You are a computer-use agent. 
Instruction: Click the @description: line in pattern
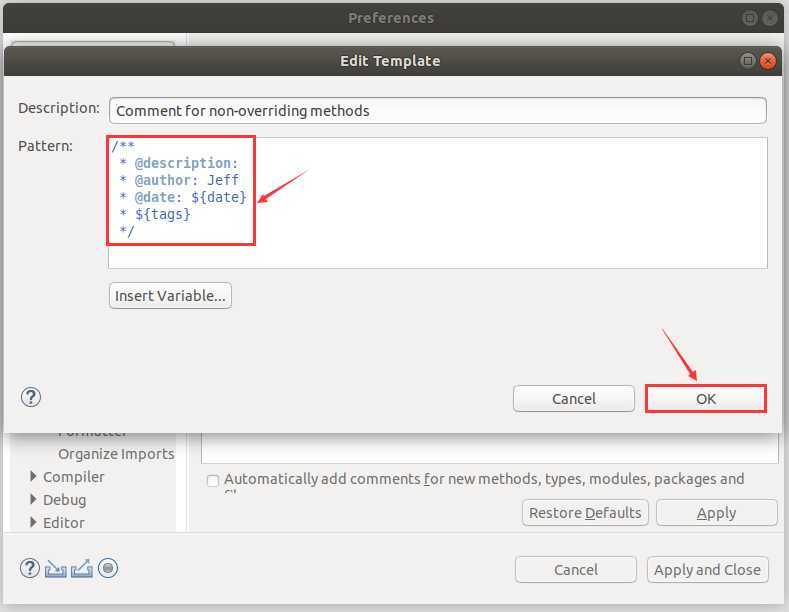click(x=178, y=163)
